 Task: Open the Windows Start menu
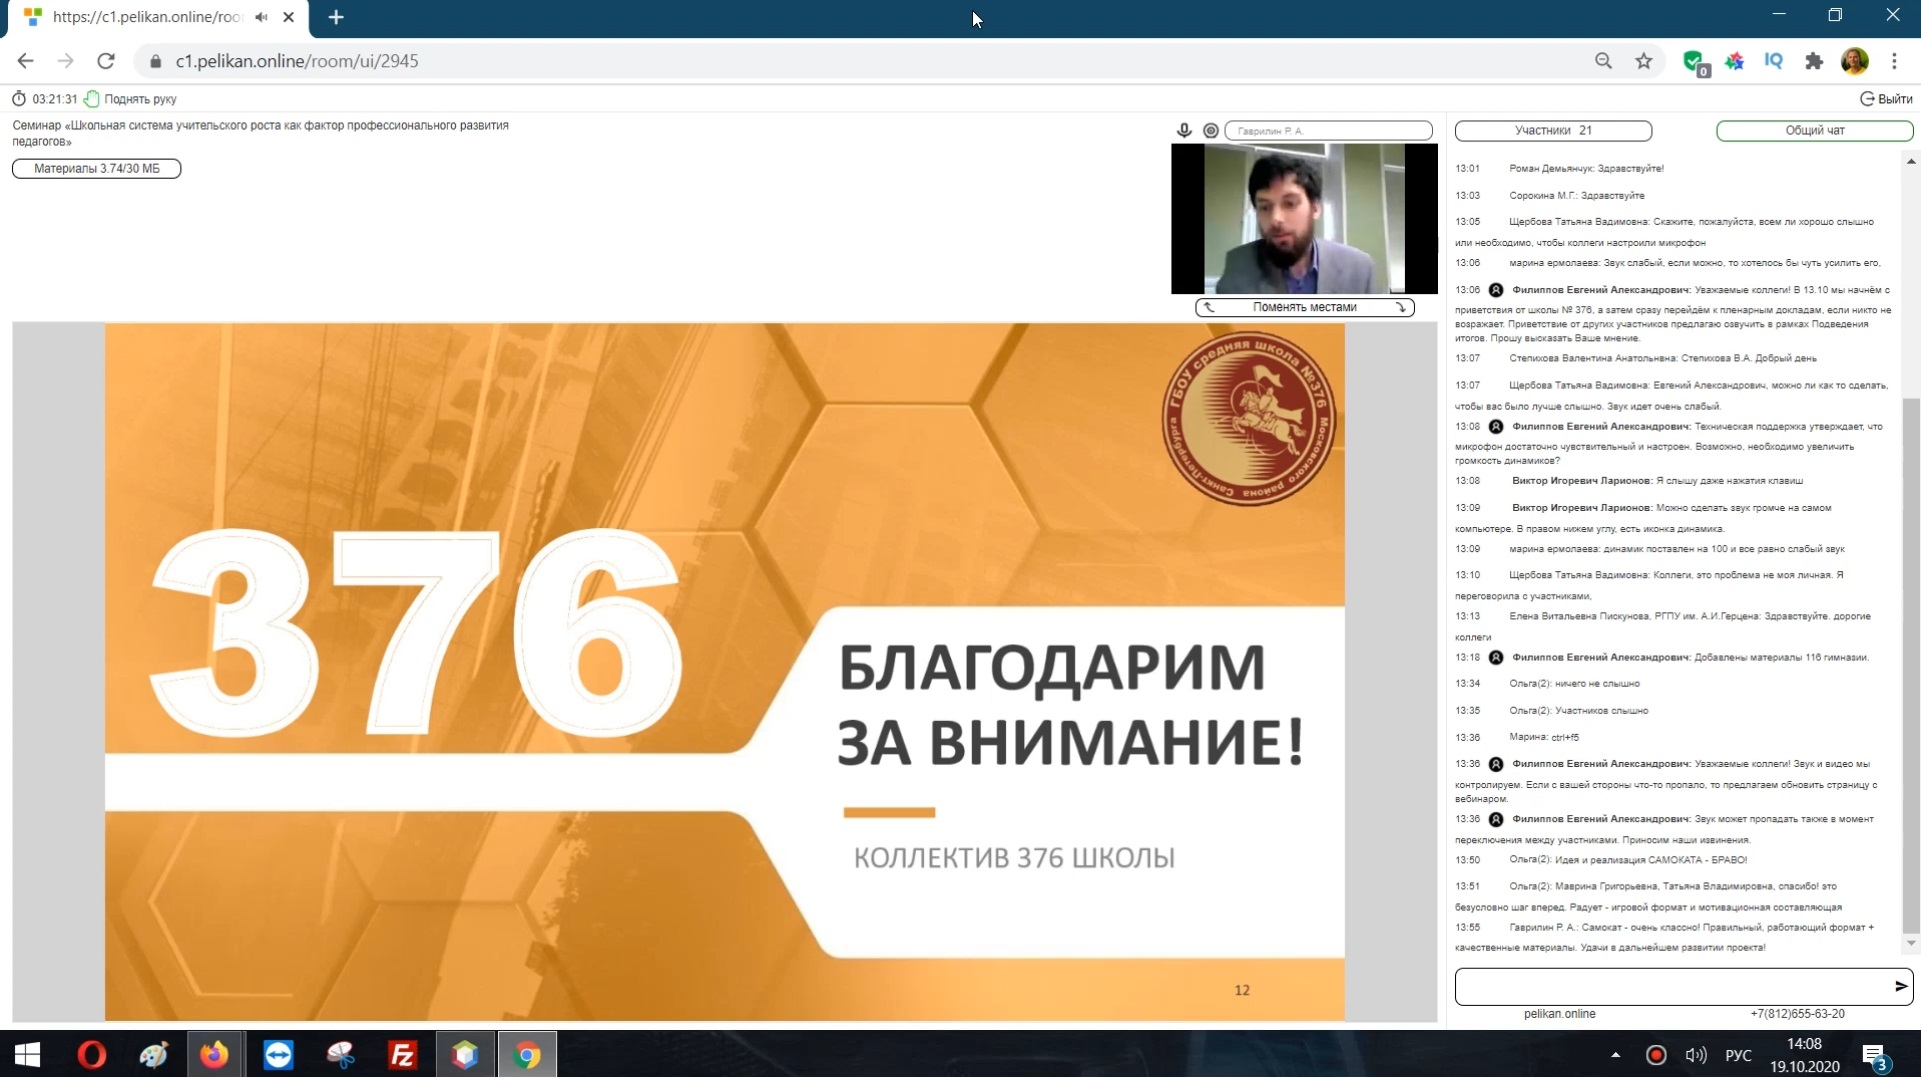(x=27, y=1054)
